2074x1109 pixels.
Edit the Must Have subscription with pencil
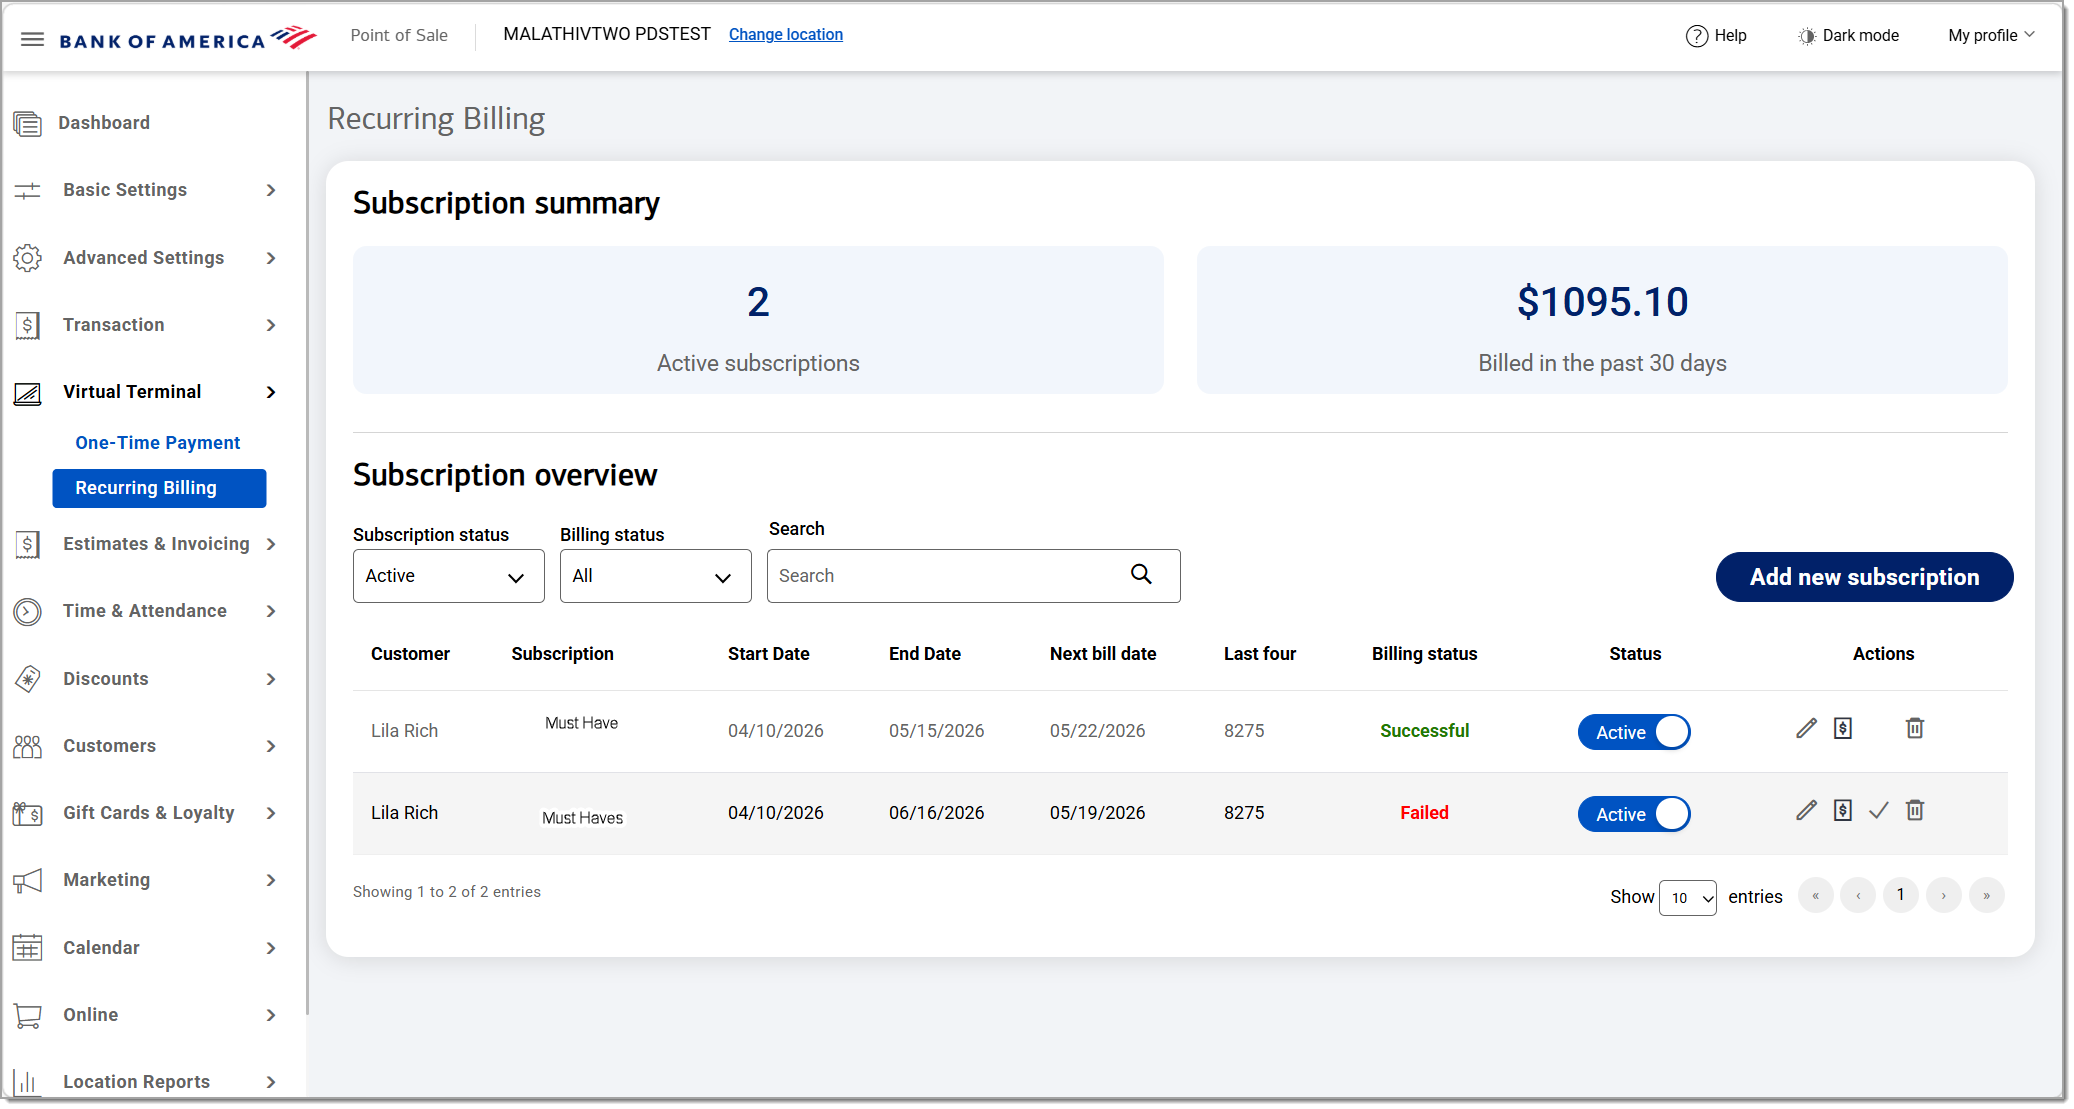pos(1806,729)
